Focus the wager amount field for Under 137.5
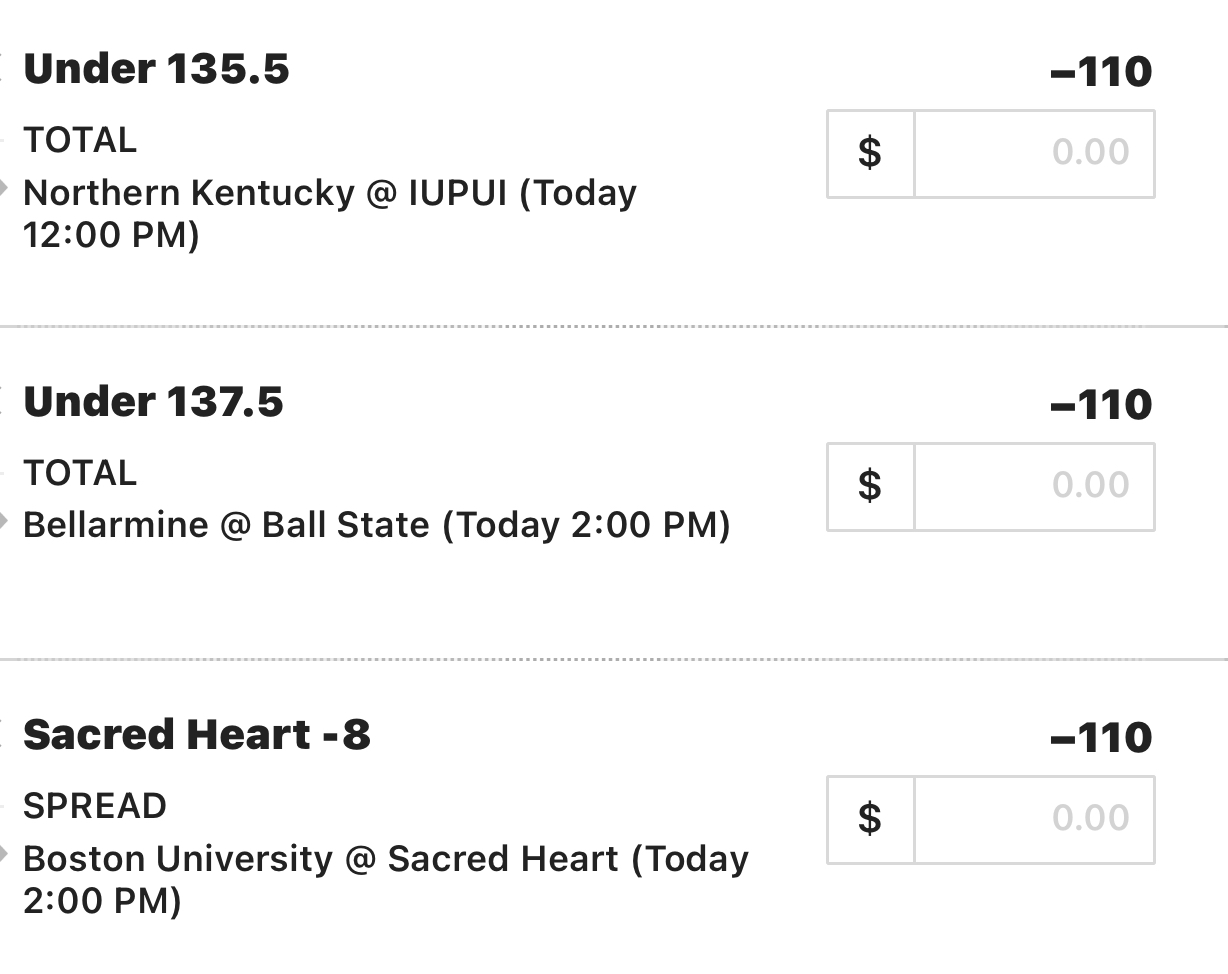 [x=1034, y=486]
